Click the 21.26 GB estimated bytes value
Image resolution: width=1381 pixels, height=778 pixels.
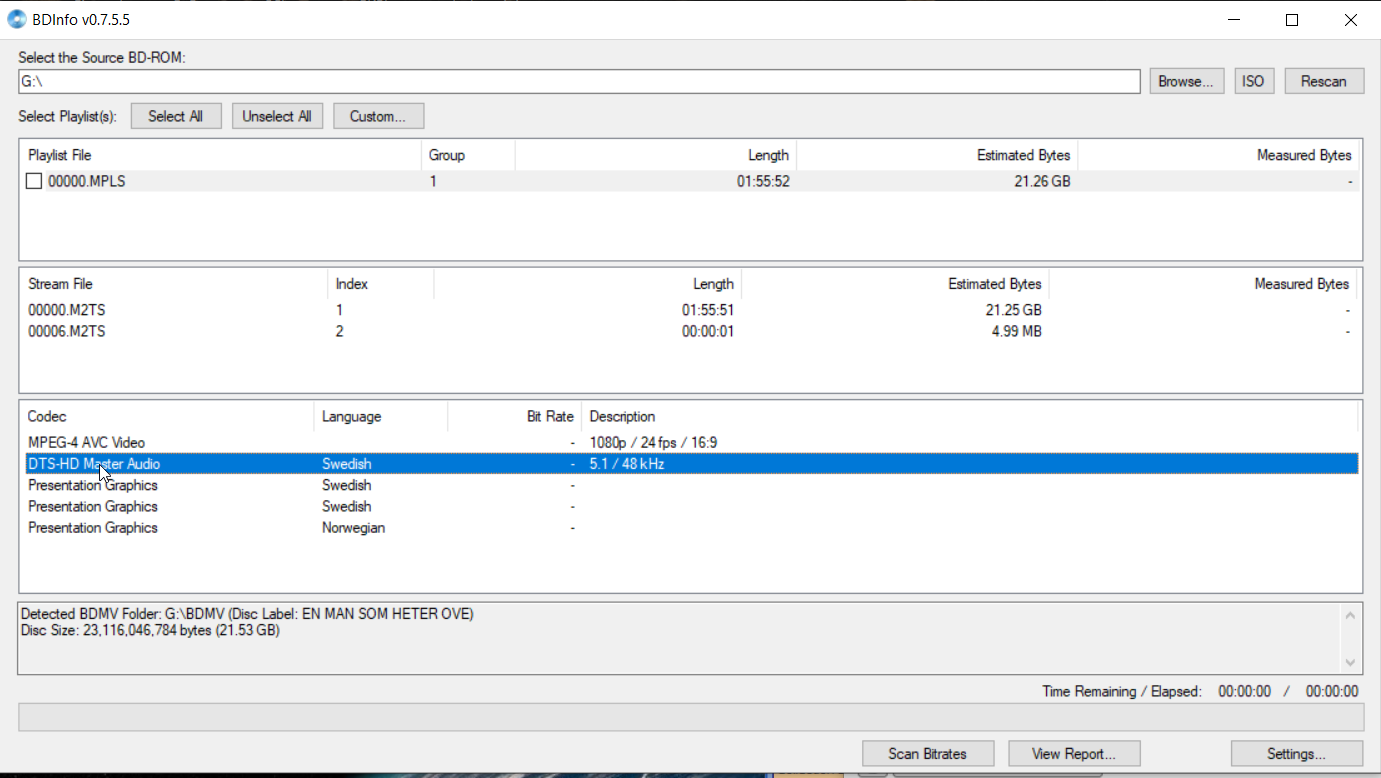click(1041, 182)
